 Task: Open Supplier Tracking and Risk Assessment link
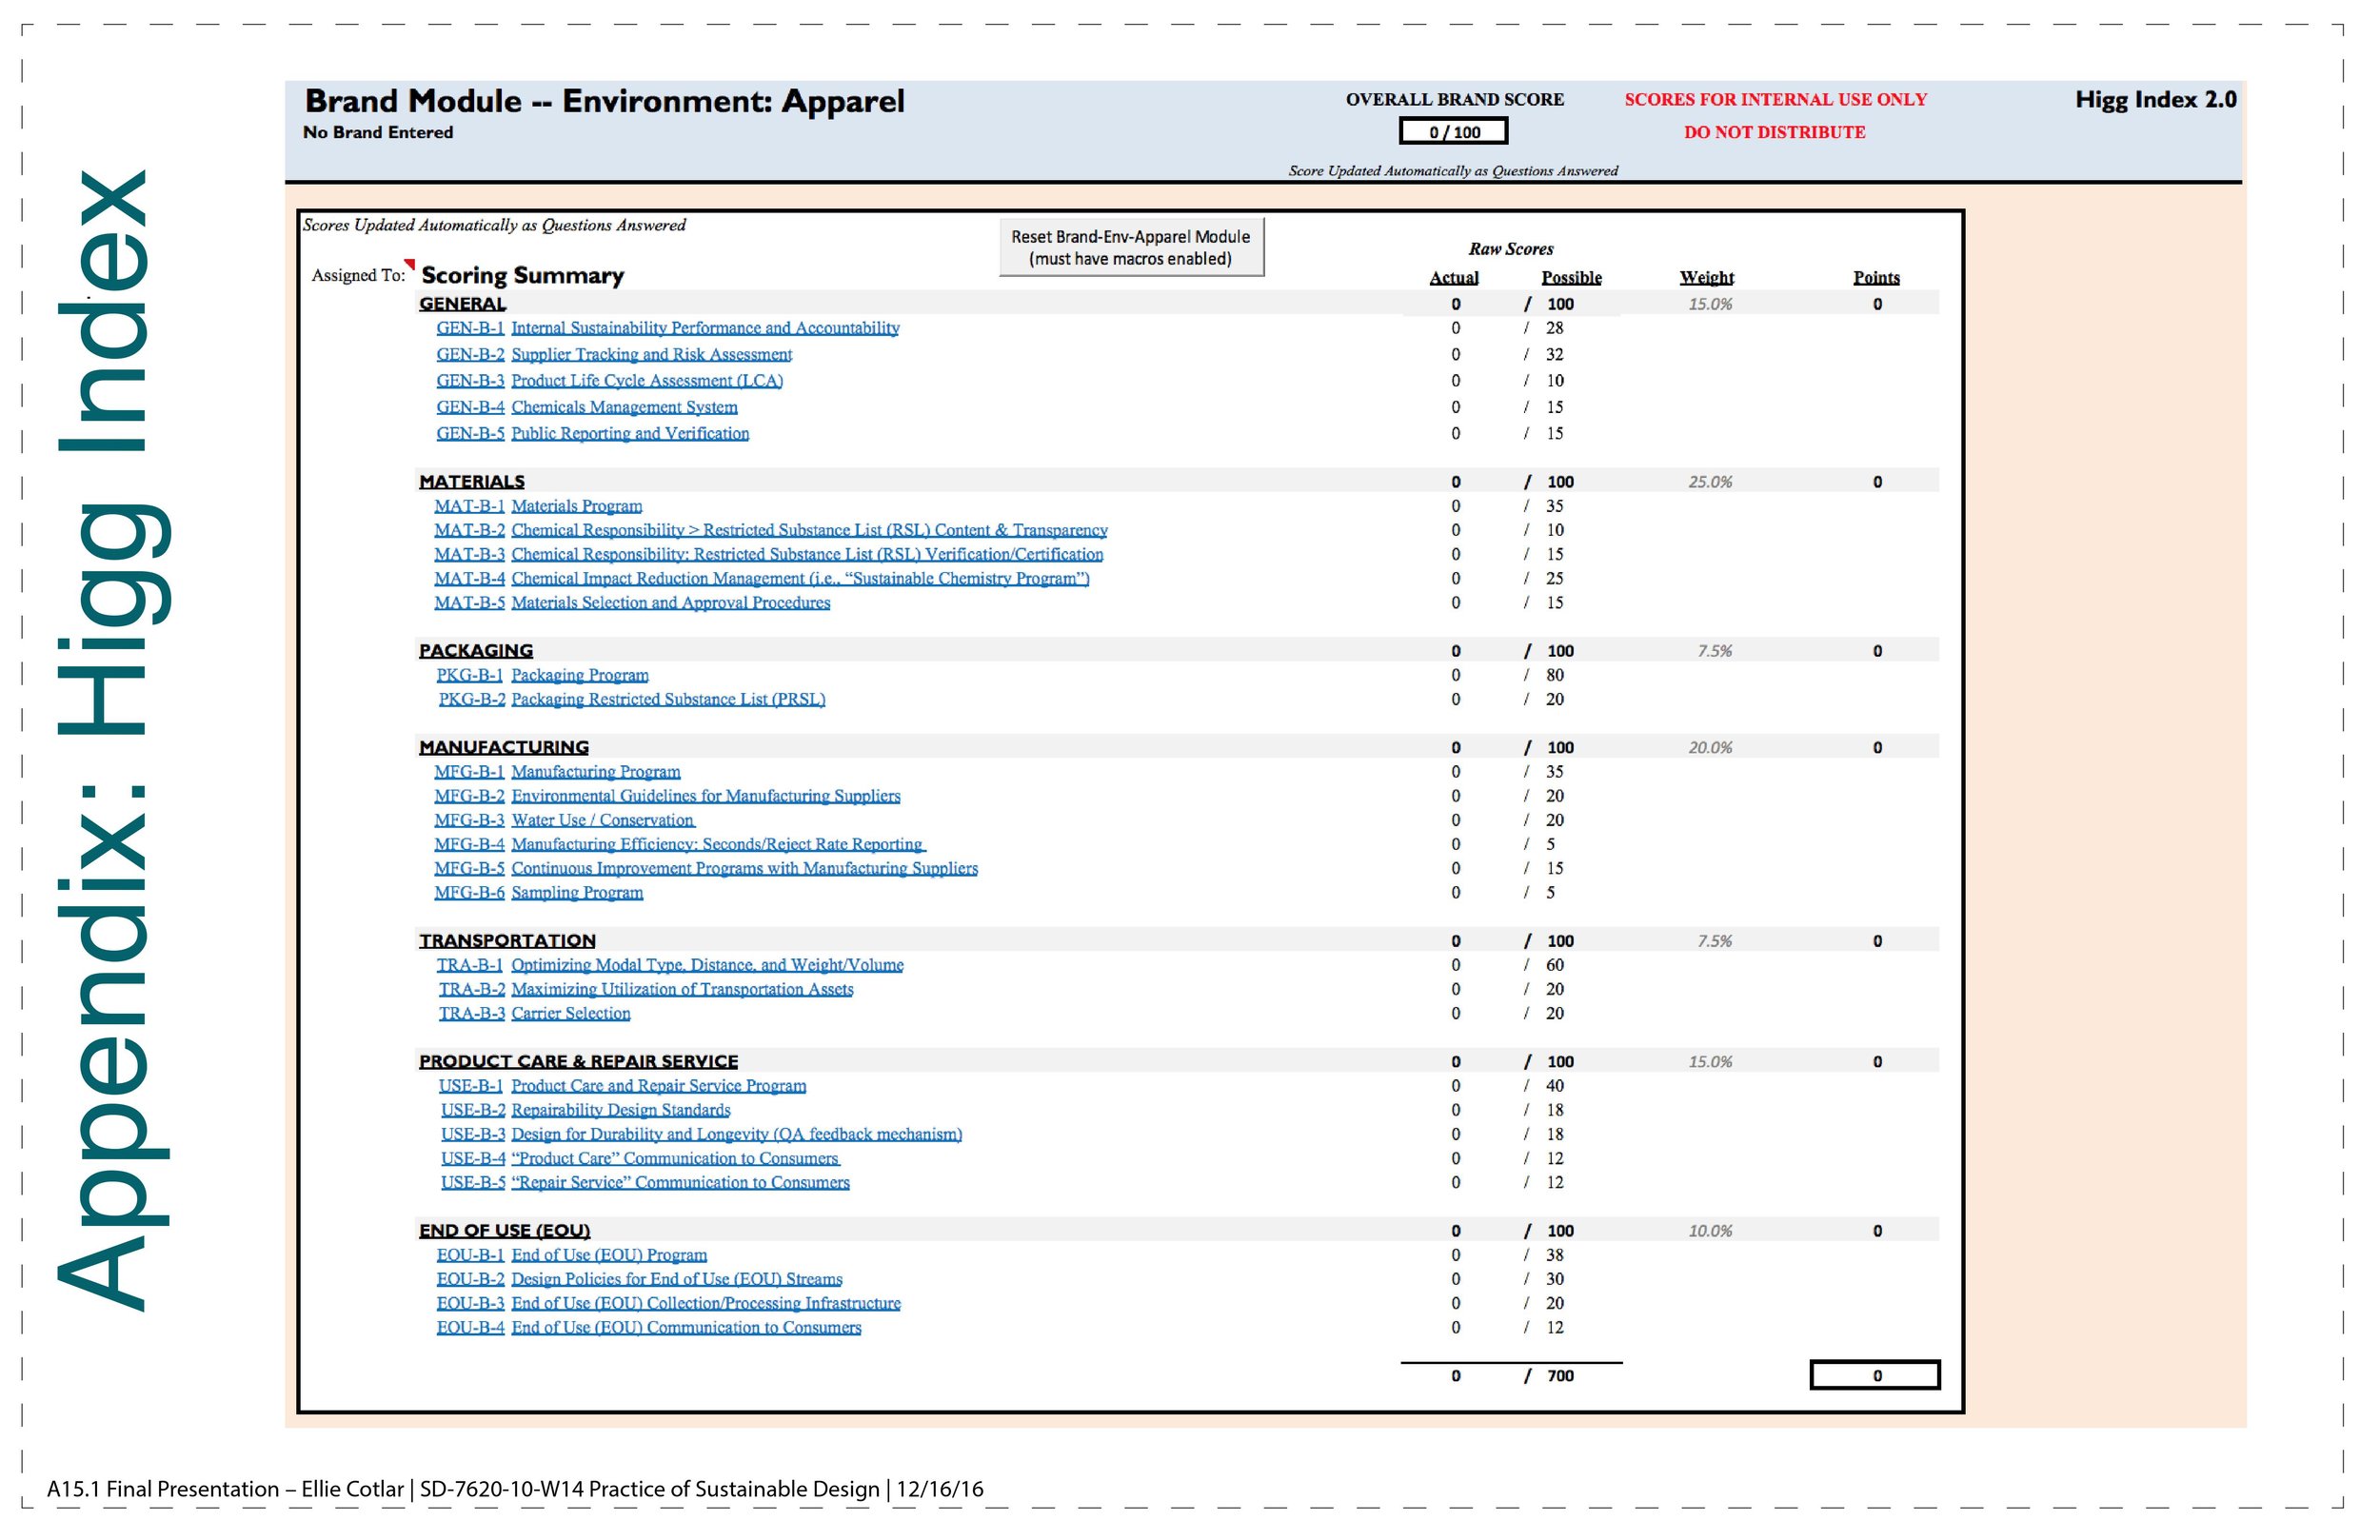click(651, 354)
